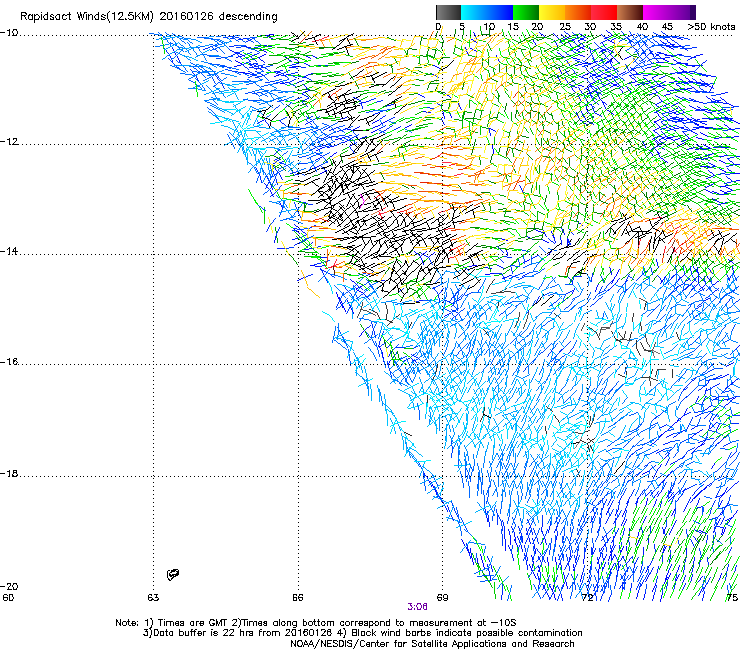Click the -12 latitude axis label

pyautogui.click(x=9, y=142)
